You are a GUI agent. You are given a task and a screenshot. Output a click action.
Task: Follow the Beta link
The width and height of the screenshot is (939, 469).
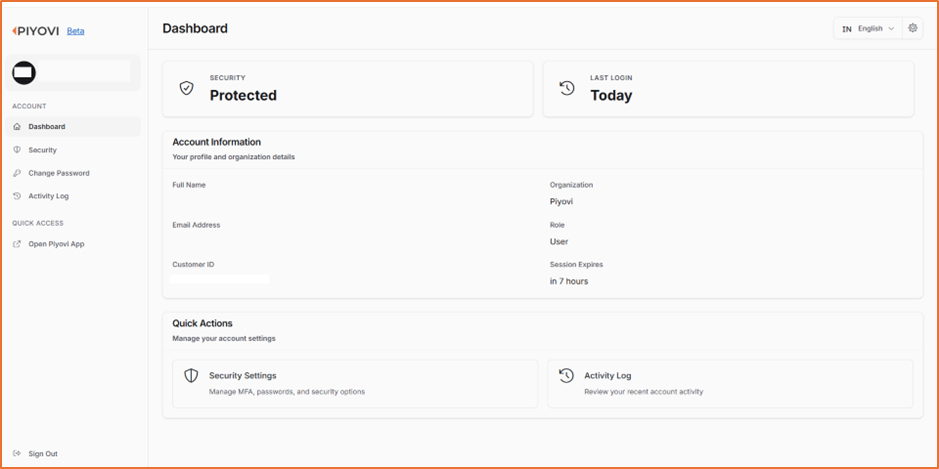[75, 31]
